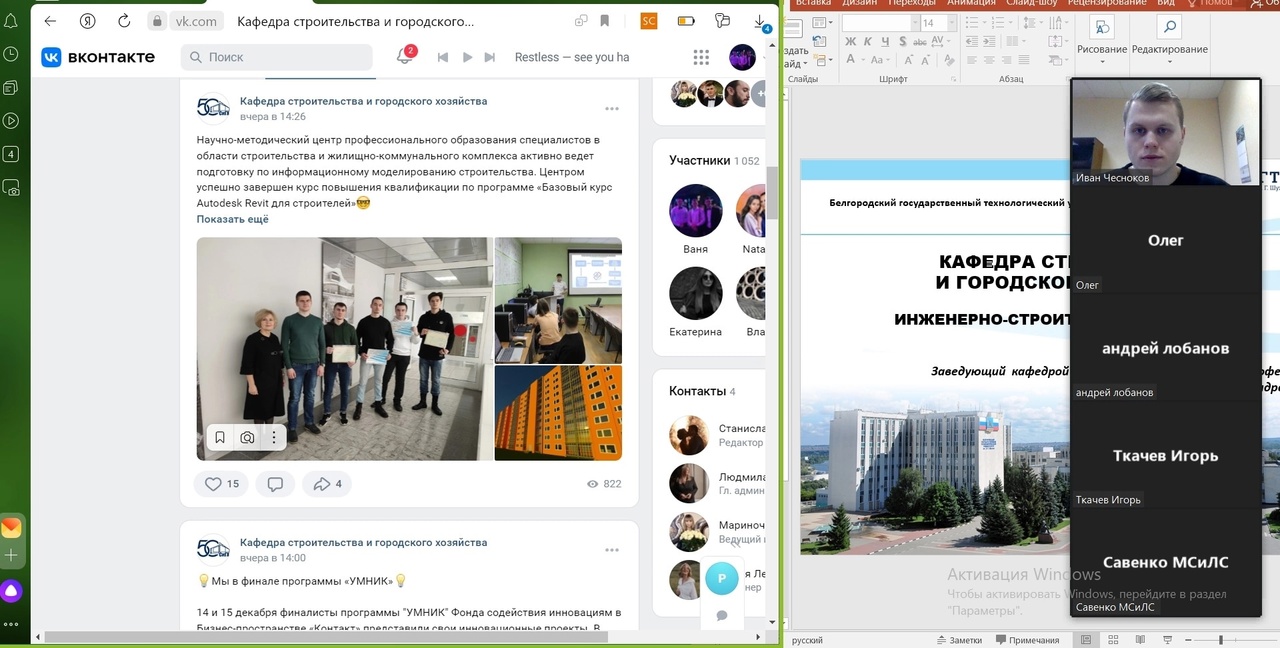Like the Revit course post
The image size is (1280, 648).
(x=223, y=484)
